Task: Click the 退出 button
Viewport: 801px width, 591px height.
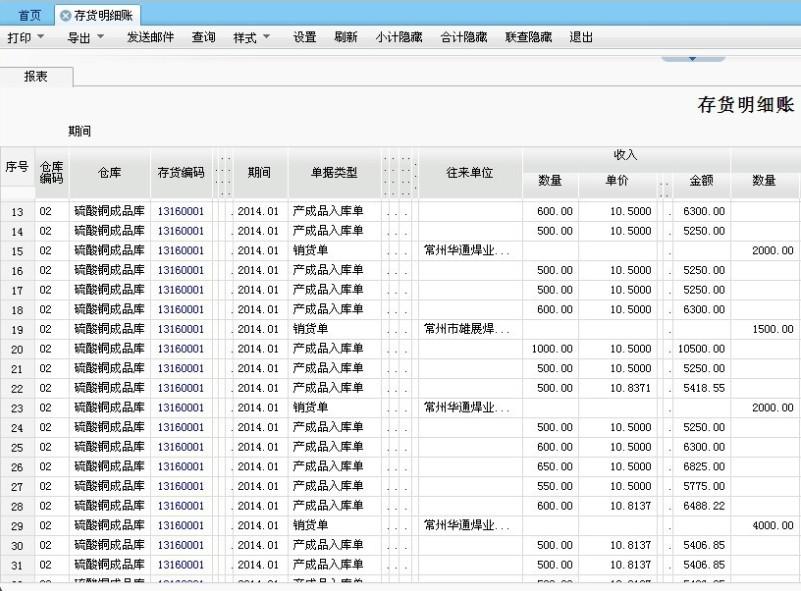Action: point(581,38)
